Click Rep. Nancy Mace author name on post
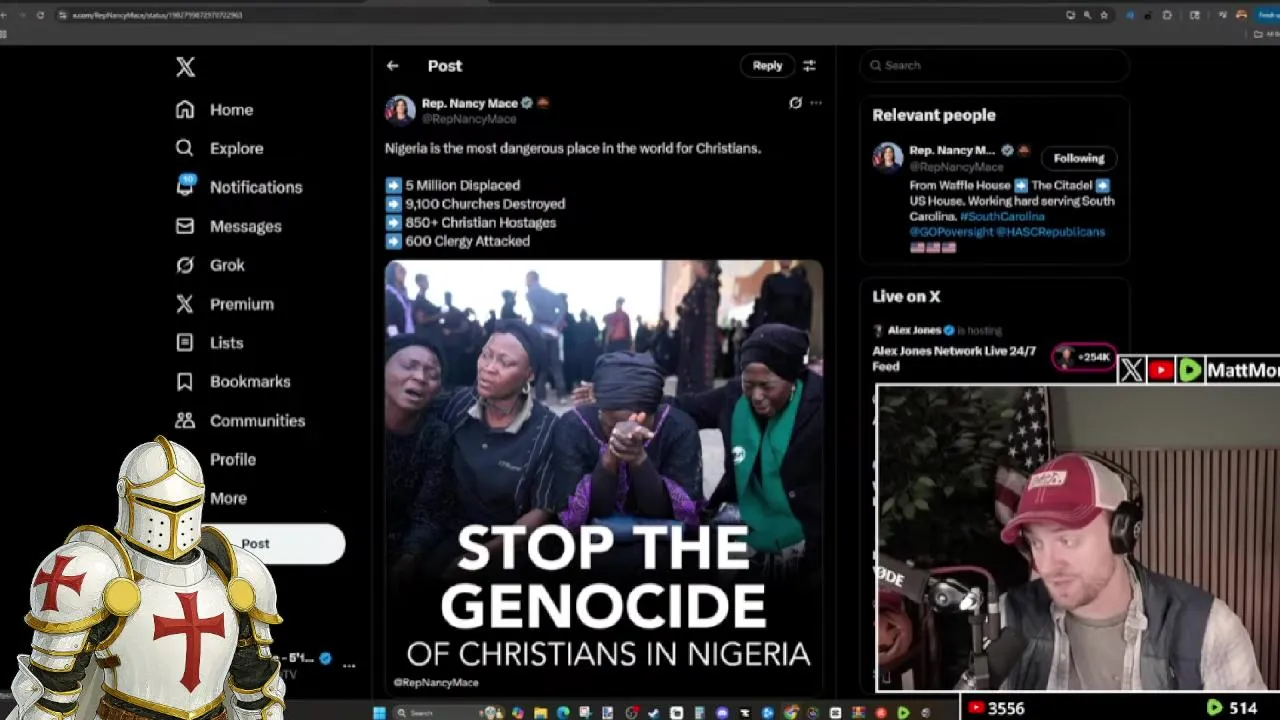 (x=470, y=103)
